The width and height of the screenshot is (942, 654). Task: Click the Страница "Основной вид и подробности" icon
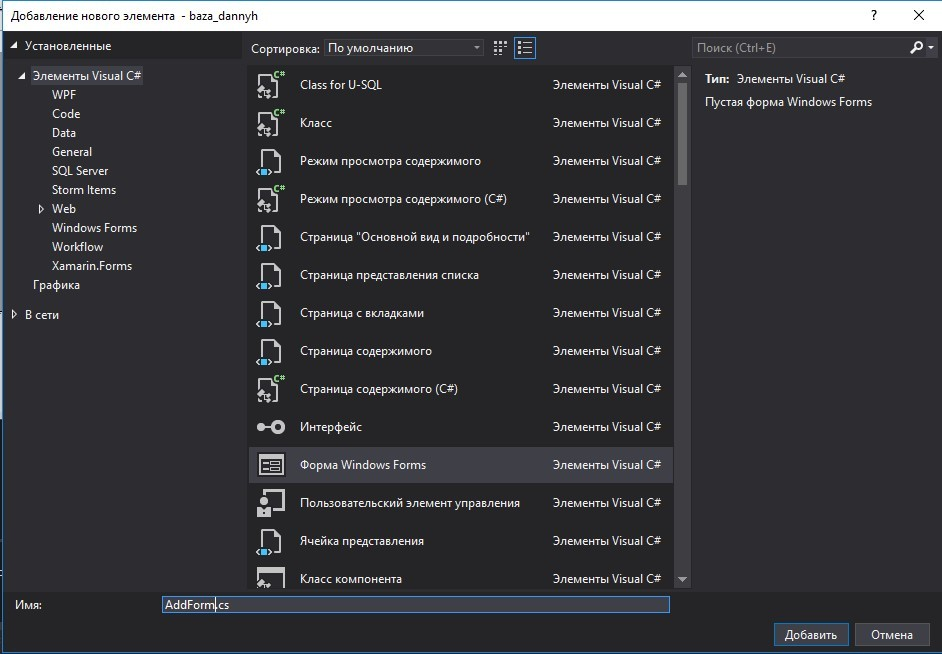(269, 237)
